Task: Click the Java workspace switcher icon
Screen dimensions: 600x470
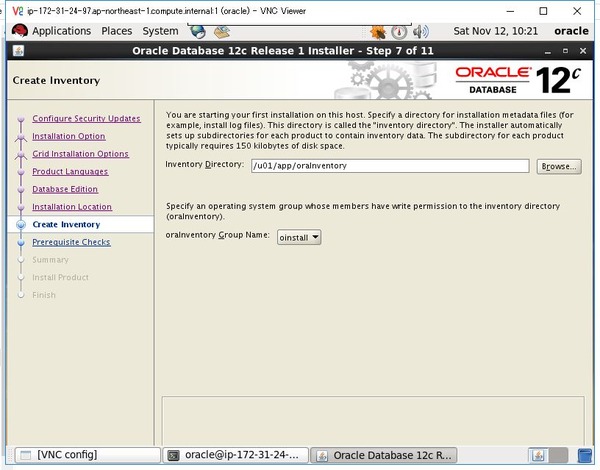Action: pyautogui.click(x=538, y=455)
